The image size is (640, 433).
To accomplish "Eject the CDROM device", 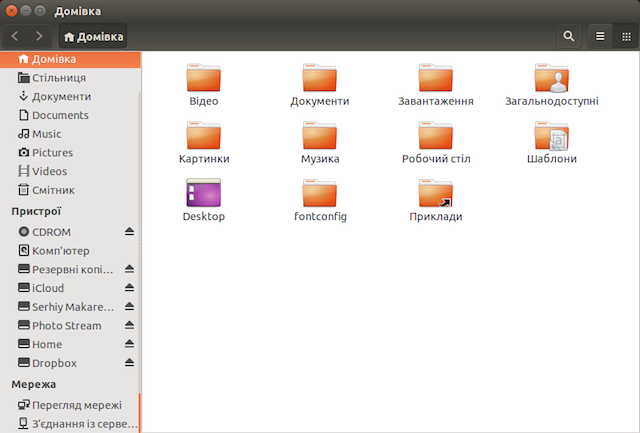I will (129, 231).
